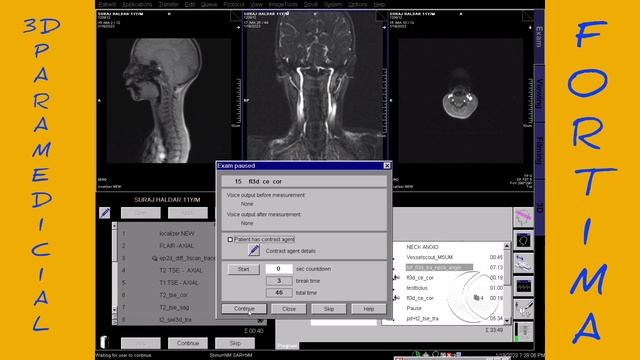Viewport: 640px width, 360px height.
Task: Click the corner marker icon of coronal image segment
Action: pos(381,16)
